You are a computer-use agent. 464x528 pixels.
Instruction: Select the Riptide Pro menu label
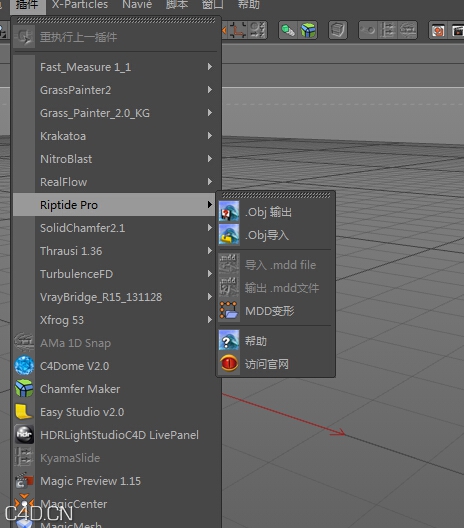pyautogui.click(x=69, y=205)
